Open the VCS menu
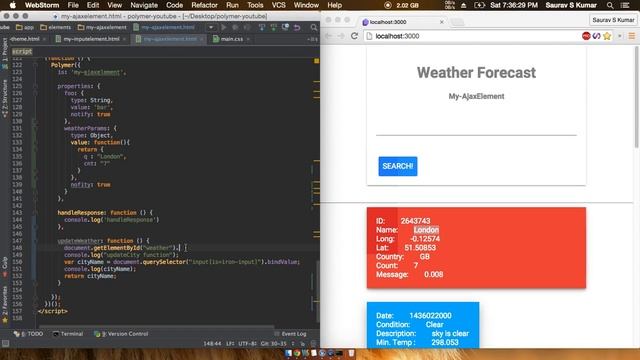This screenshot has width=640, height=360. pos(278,5)
